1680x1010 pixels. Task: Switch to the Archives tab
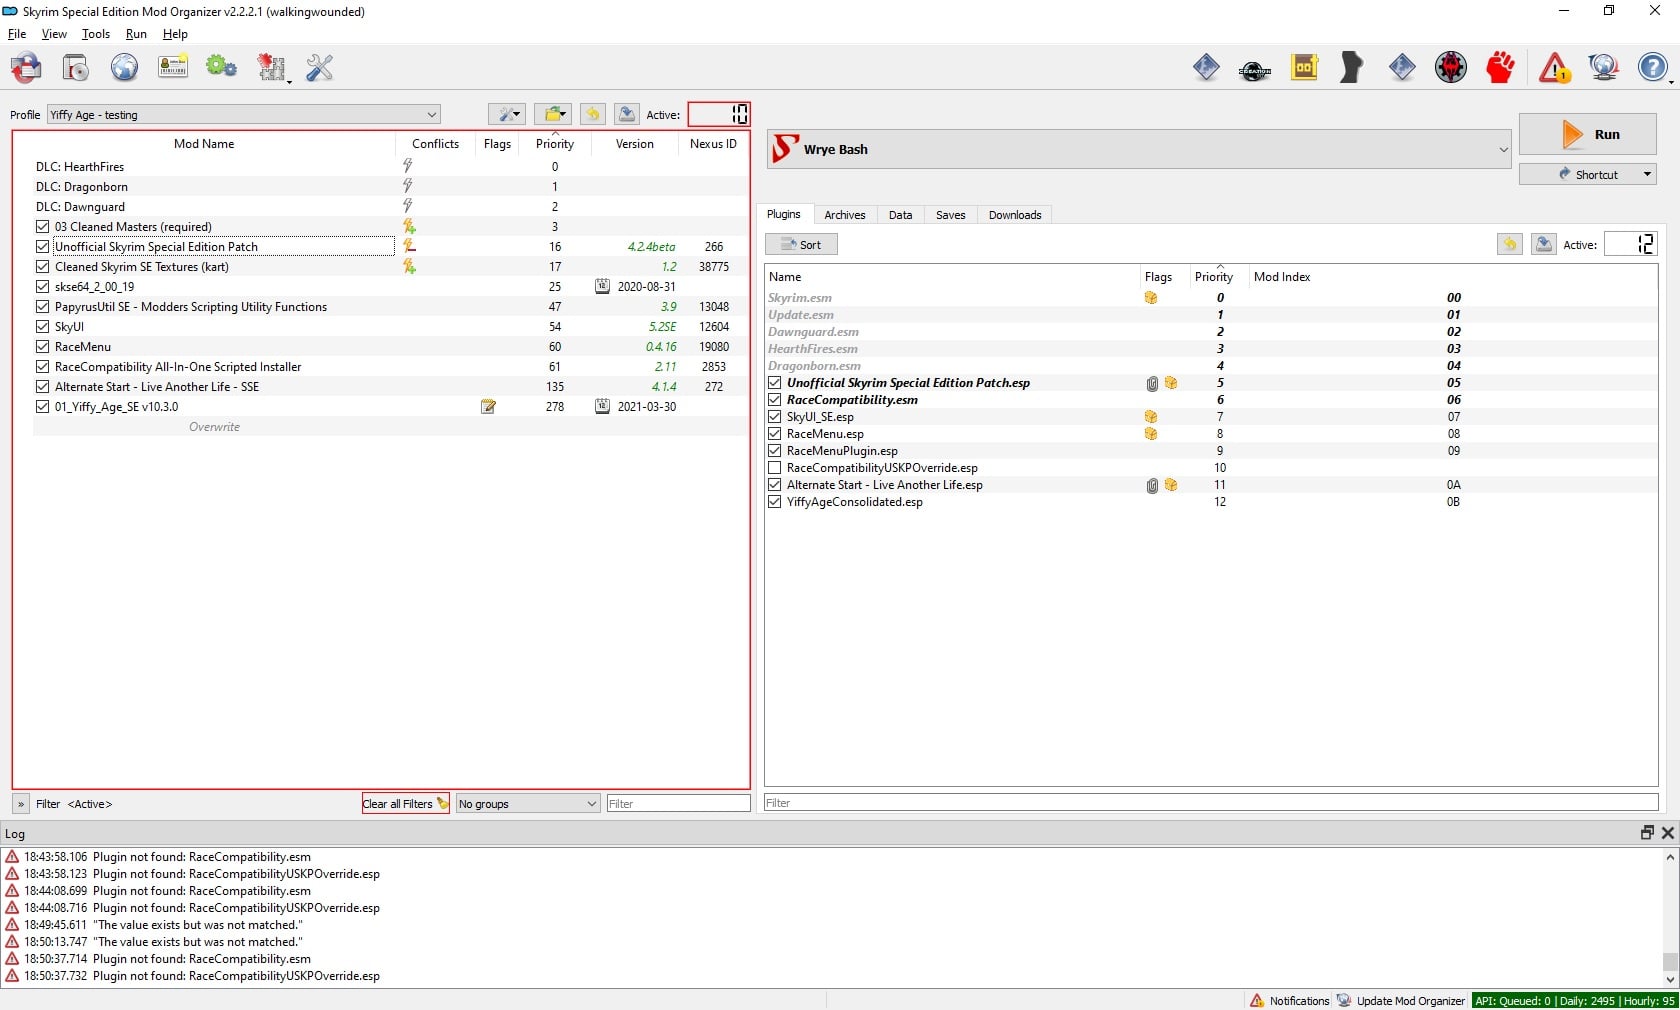[x=845, y=215]
